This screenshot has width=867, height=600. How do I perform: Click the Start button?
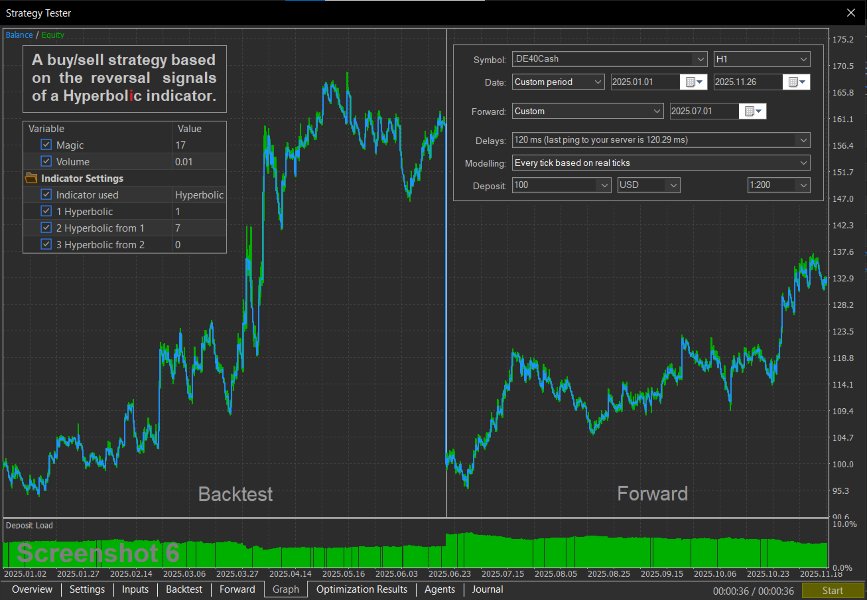pyautogui.click(x=832, y=591)
